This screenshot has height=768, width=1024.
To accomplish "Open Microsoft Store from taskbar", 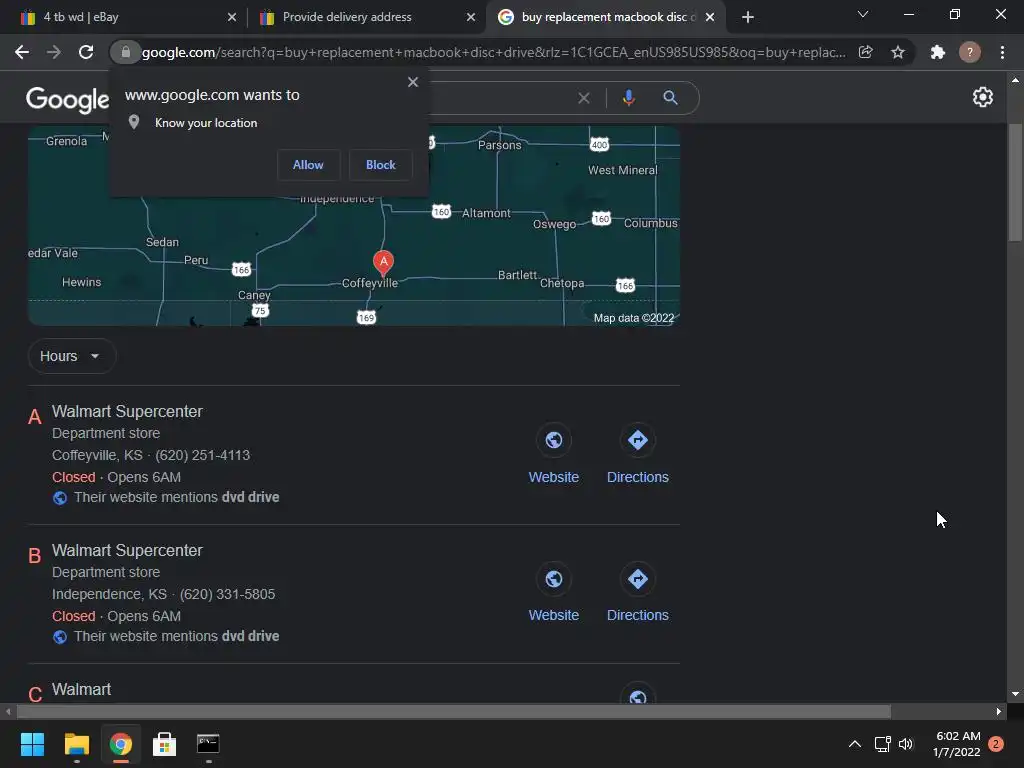I will pyautogui.click(x=164, y=744).
